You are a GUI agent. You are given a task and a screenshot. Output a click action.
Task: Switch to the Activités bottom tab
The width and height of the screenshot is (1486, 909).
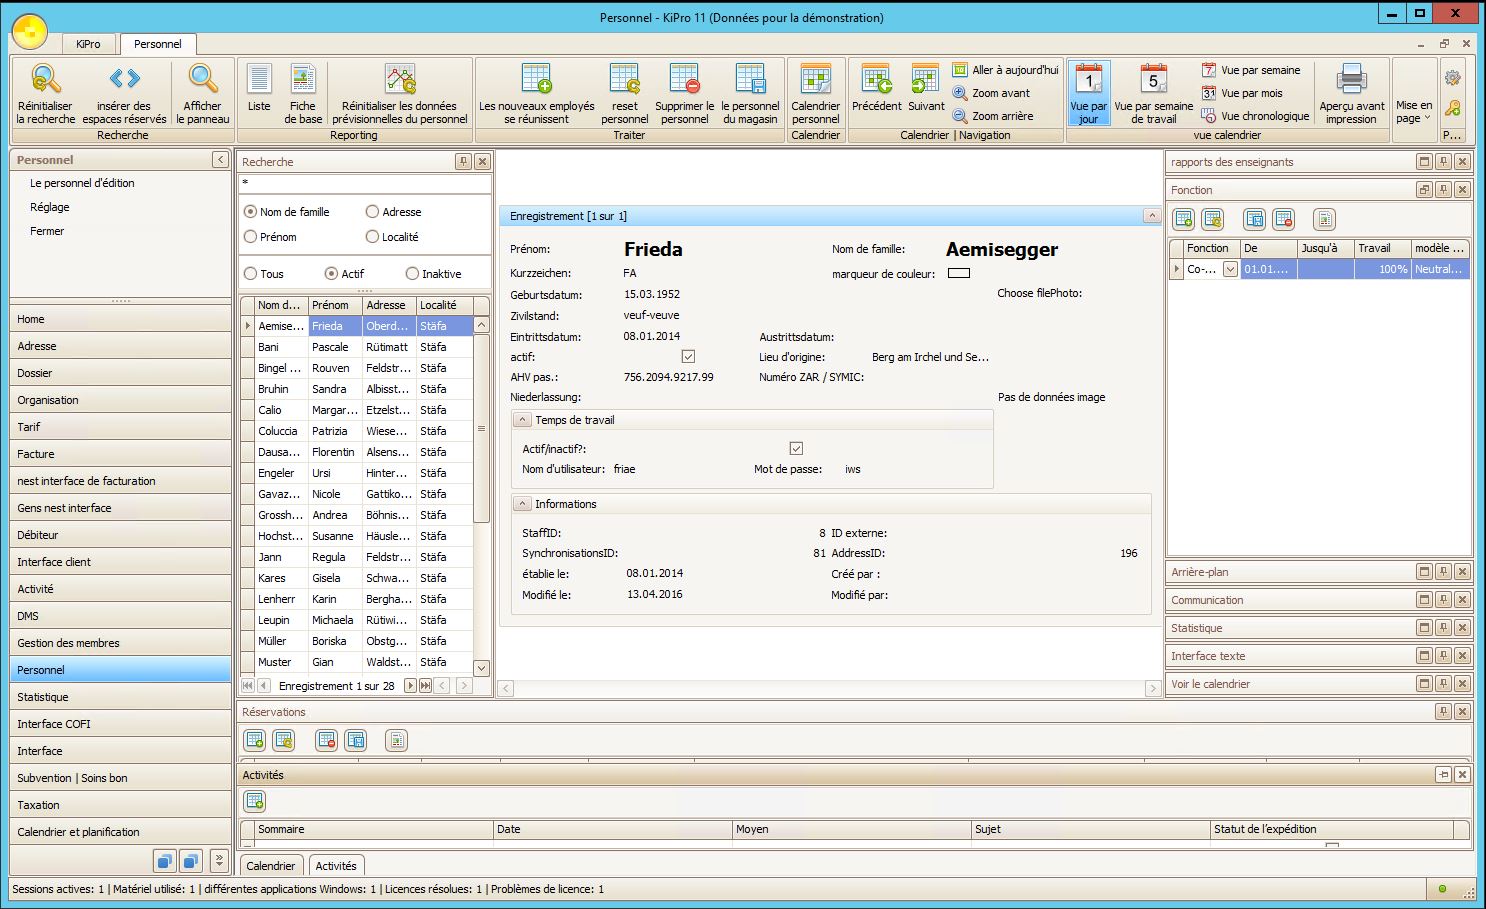[x=336, y=866]
